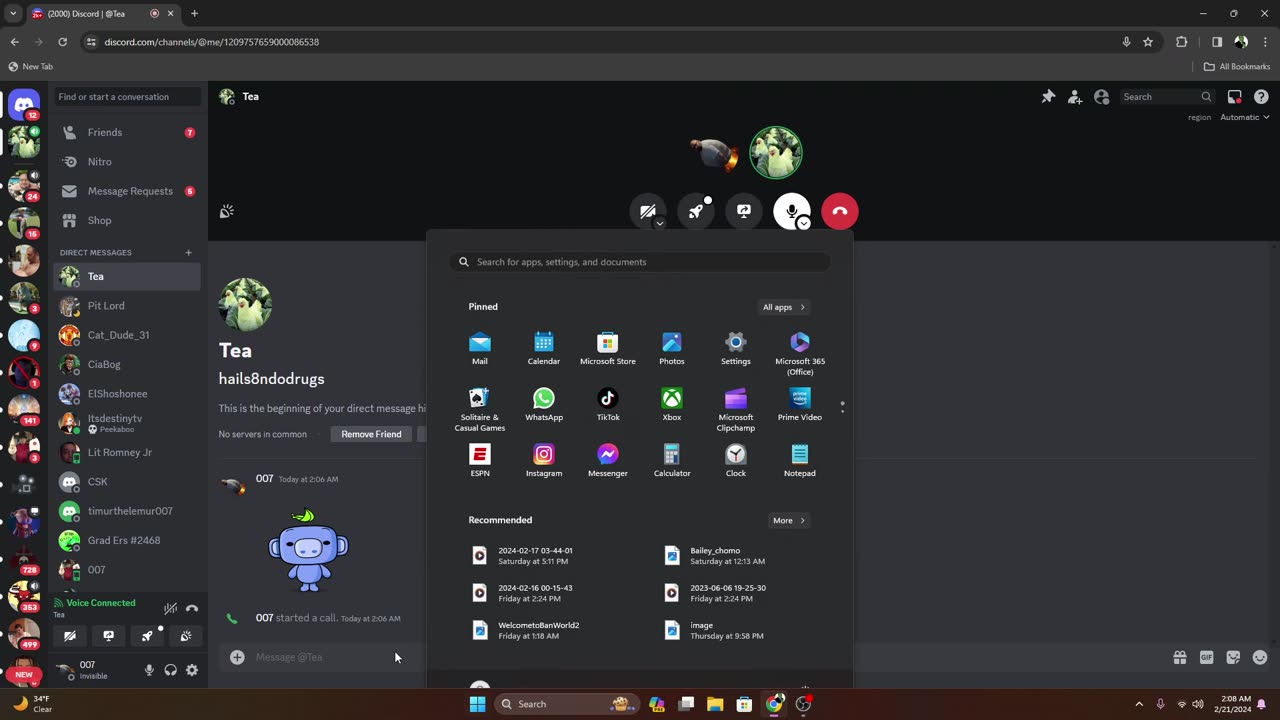Open Pit Lord direct message
The height and width of the screenshot is (720, 1280).
point(127,306)
